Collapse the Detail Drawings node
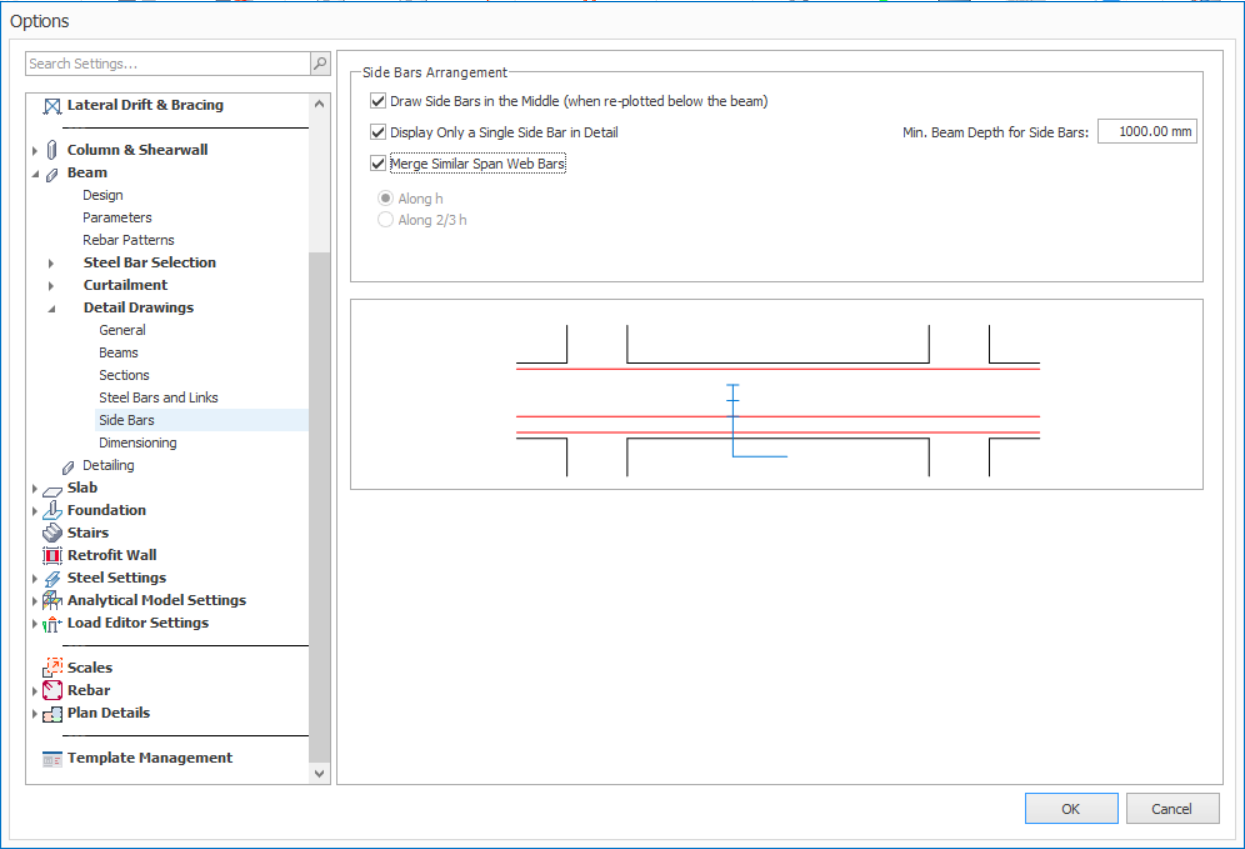The width and height of the screenshot is (1245, 849). (x=52, y=308)
